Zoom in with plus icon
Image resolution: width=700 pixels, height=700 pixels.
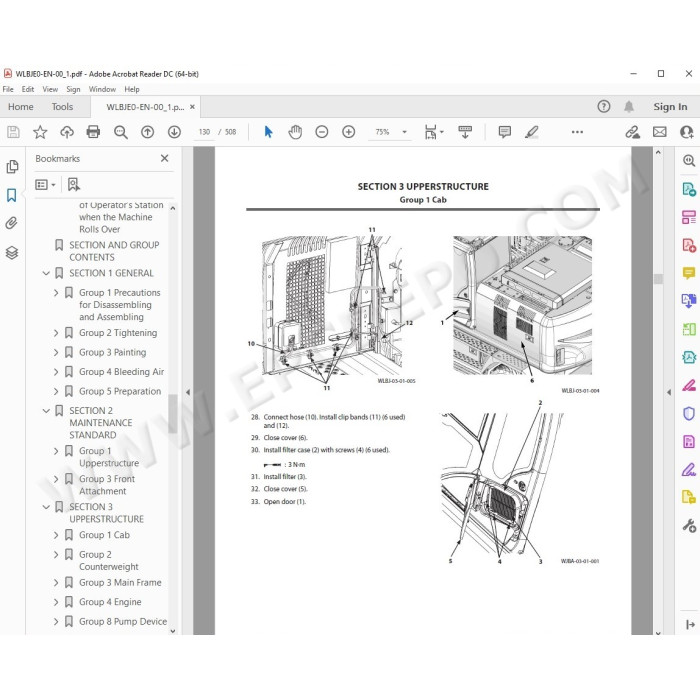348,132
